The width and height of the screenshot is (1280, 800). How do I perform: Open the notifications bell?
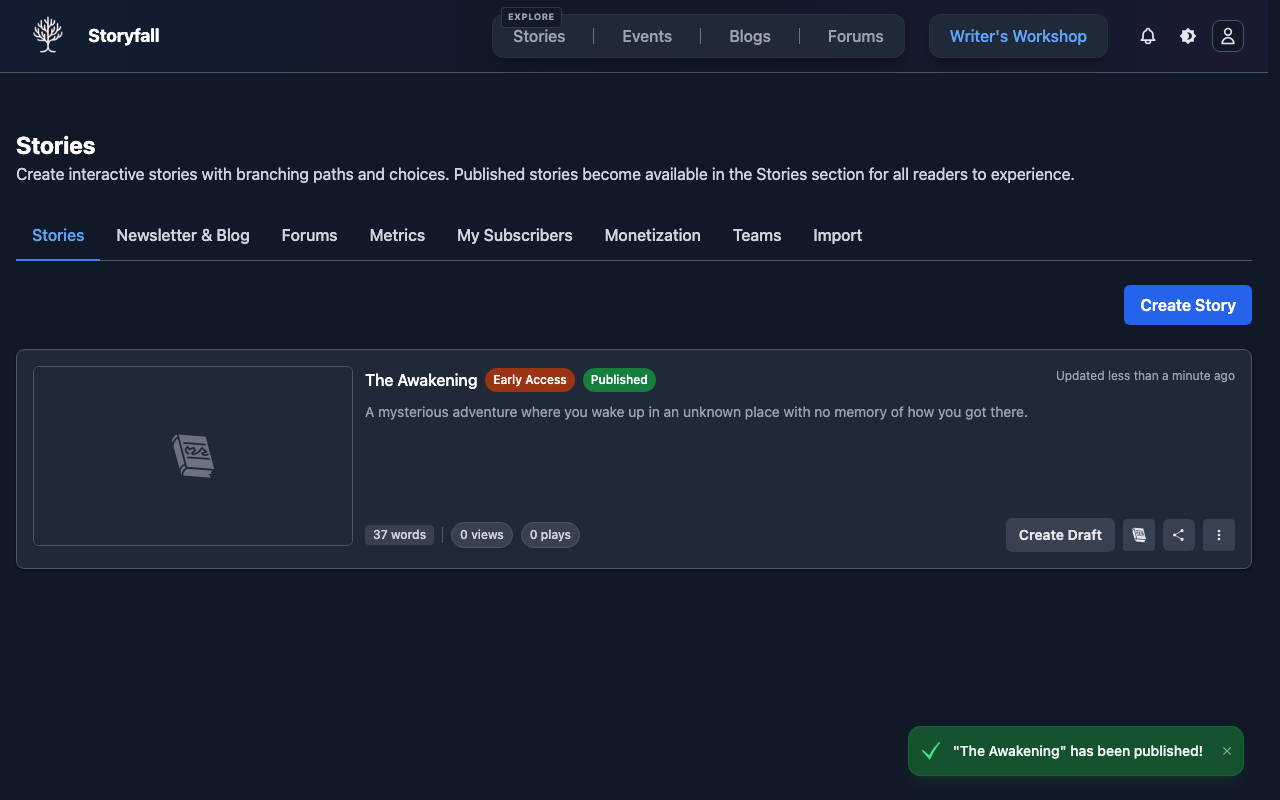coord(1148,36)
